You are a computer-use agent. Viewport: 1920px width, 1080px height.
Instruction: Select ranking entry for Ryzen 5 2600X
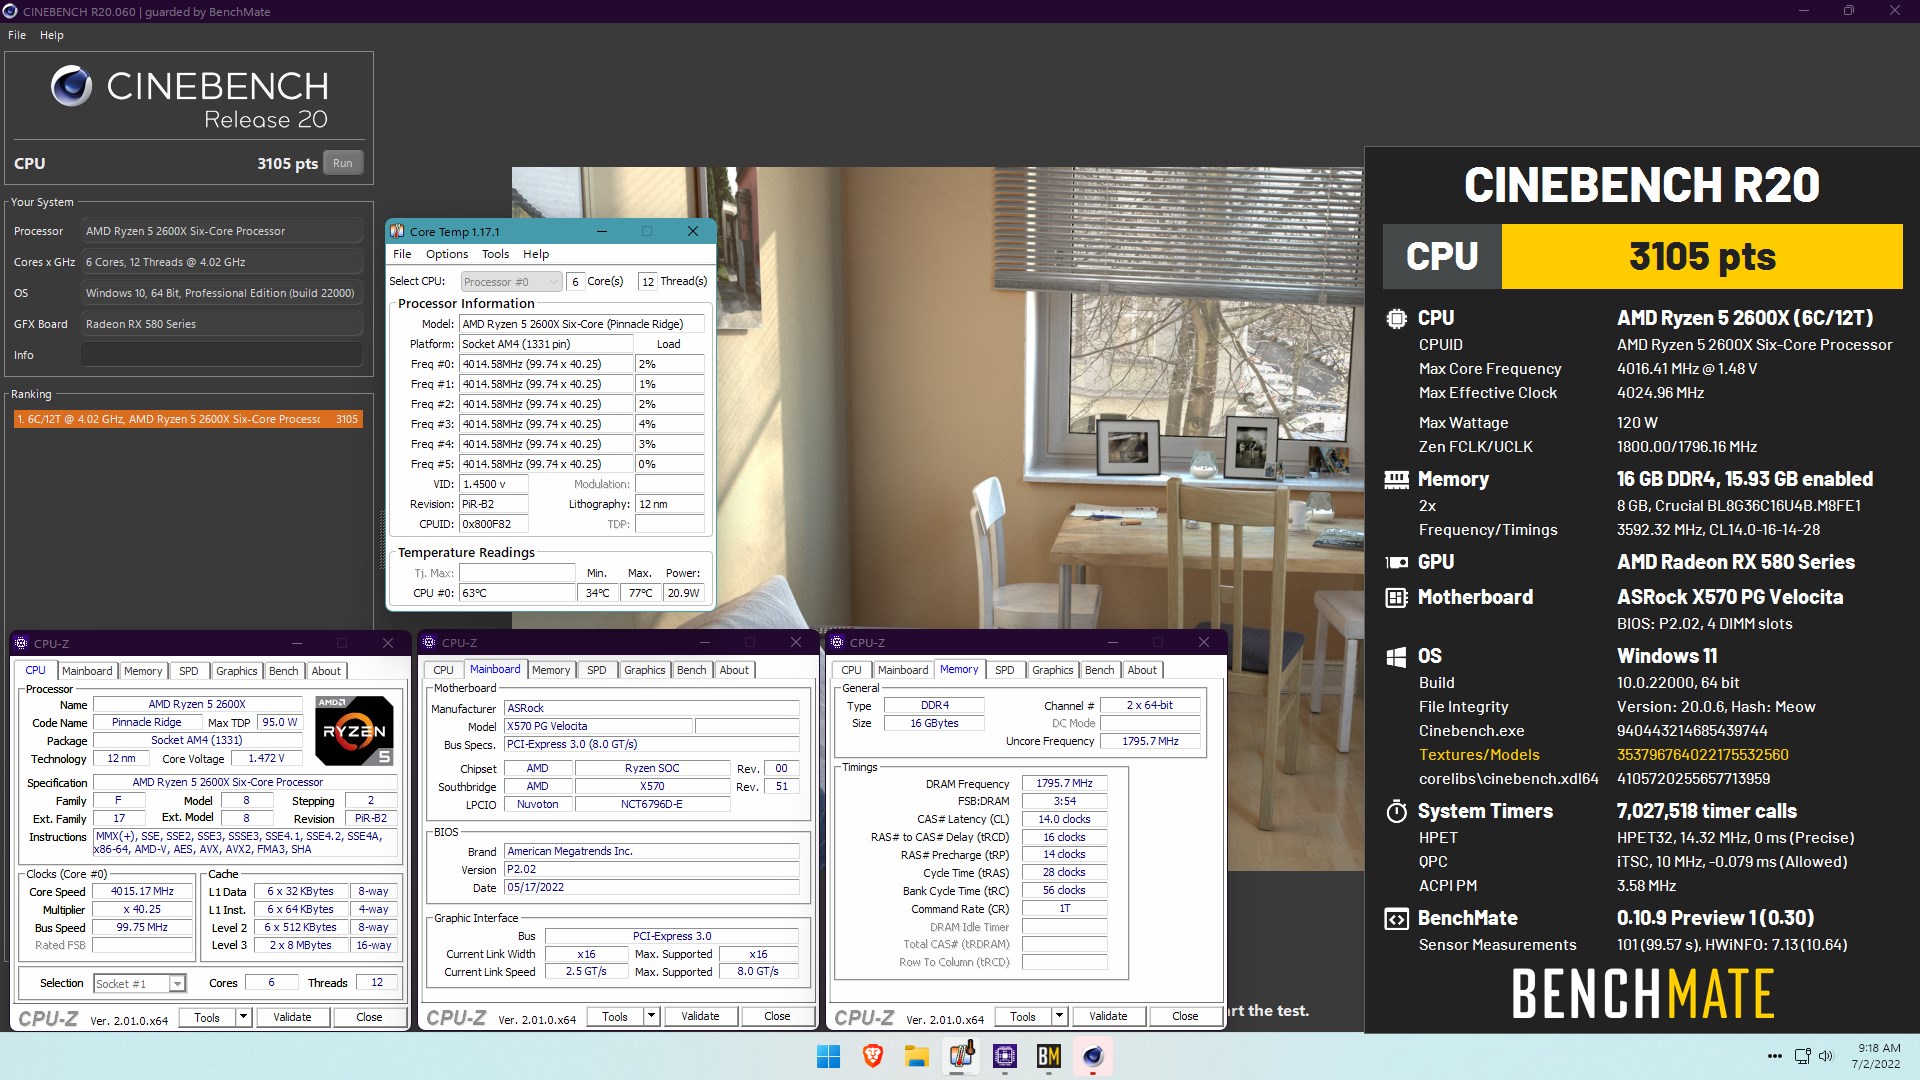coord(188,419)
